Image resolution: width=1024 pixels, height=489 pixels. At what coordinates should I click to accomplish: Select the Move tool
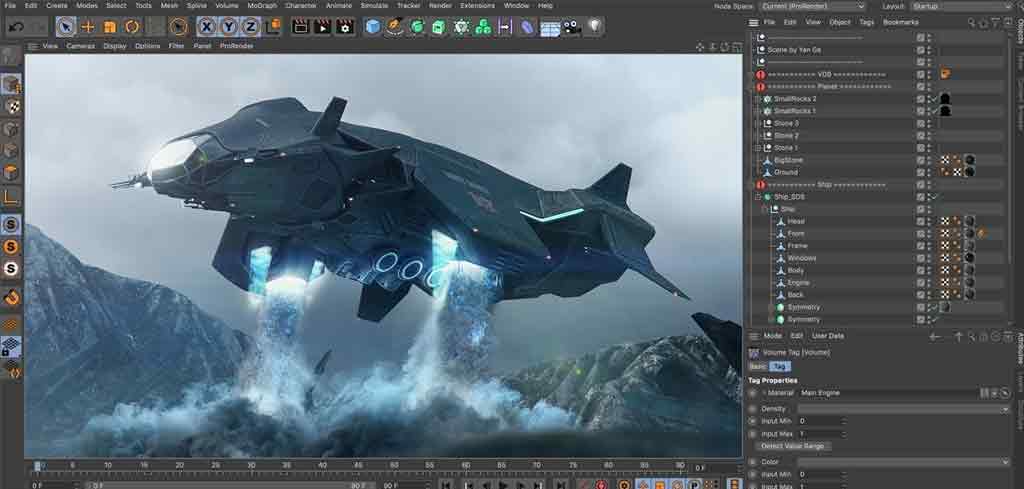pos(88,27)
